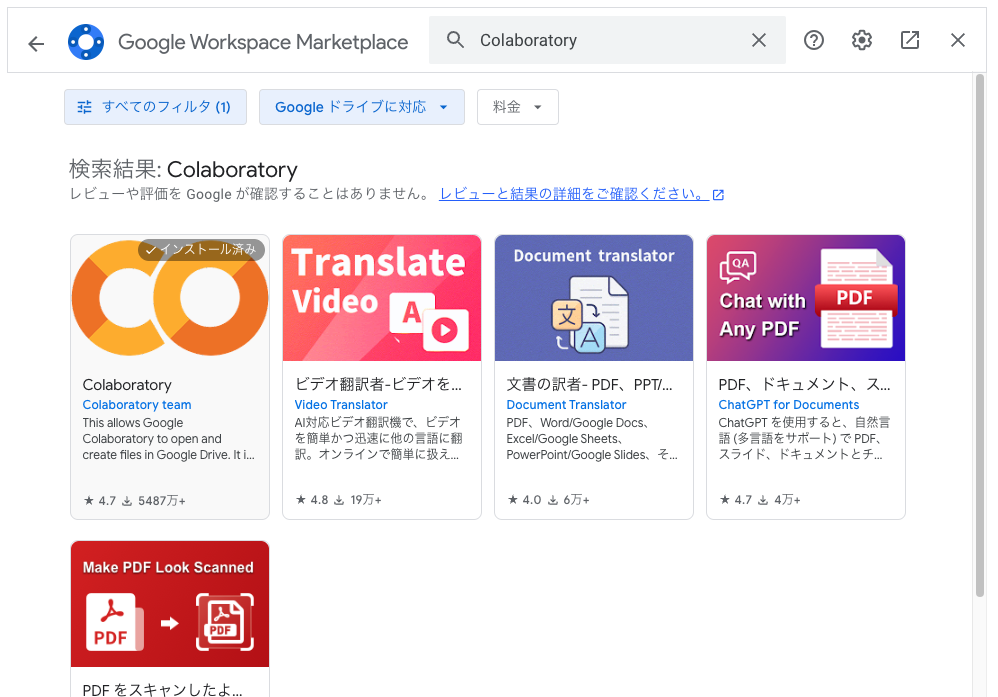
Task: Open Marketplace in a new window
Action: 910,40
